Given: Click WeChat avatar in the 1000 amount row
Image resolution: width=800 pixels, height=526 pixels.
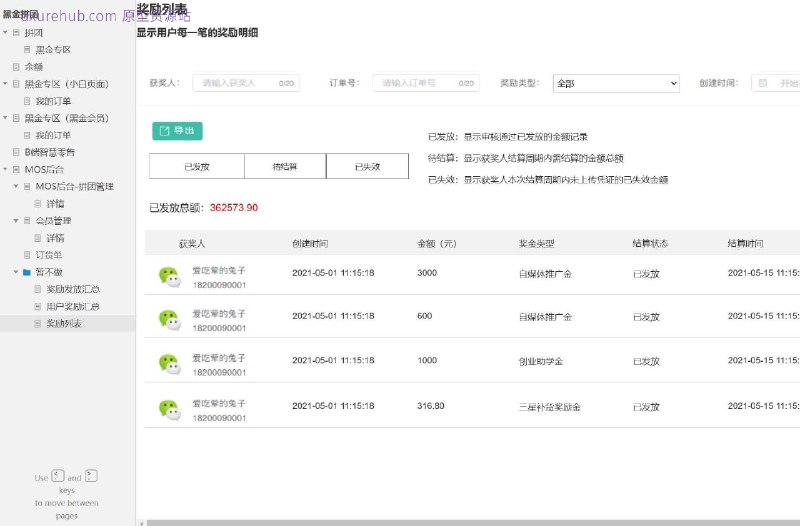Looking at the screenshot, I should pos(169,364).
